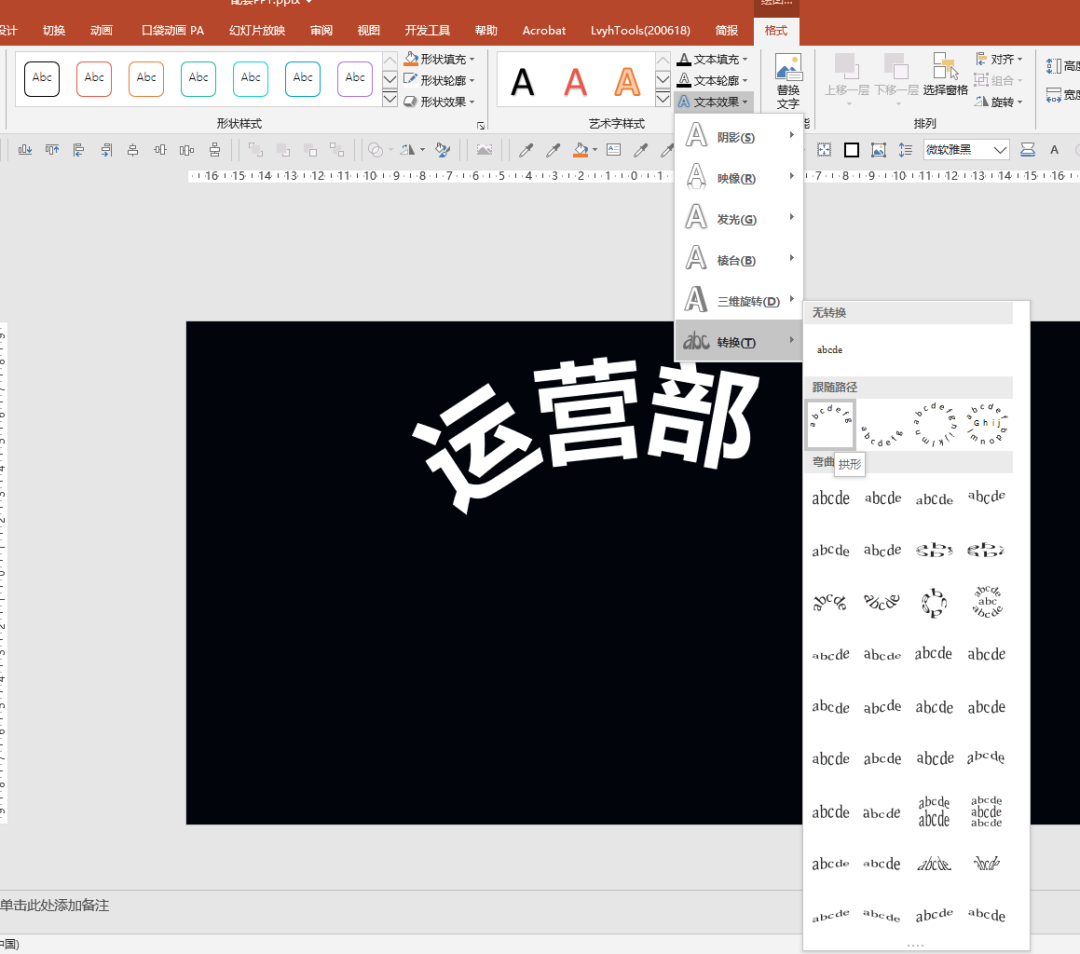The height and width of the screenshot is (954, 1080).
Task: Open the 幻灯片放映 tab
Action: [257, 30]
